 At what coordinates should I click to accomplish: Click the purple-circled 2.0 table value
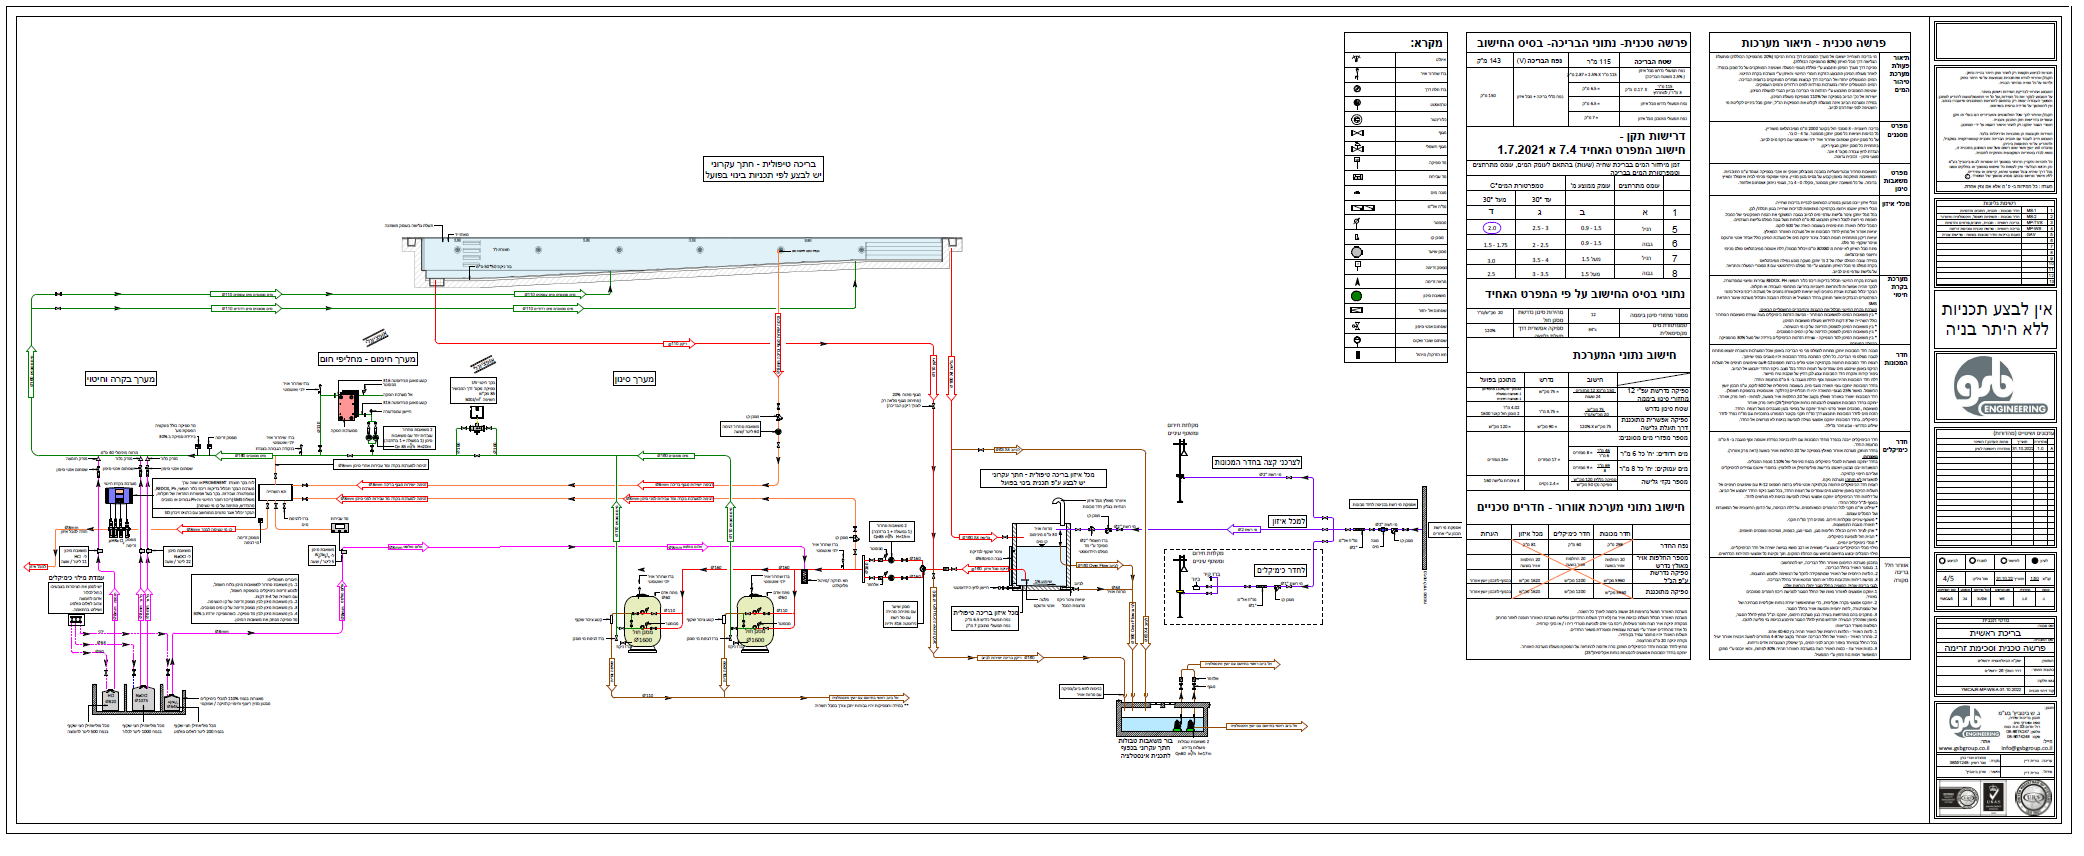click(1492, 228)
